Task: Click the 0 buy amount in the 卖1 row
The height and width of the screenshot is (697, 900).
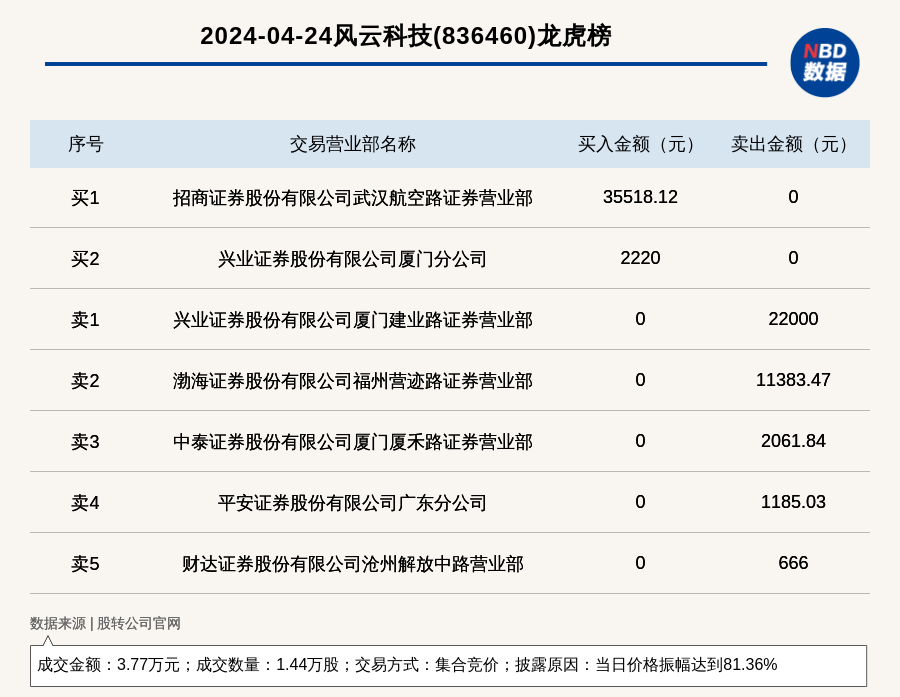Action: click(x=640, y=319)
